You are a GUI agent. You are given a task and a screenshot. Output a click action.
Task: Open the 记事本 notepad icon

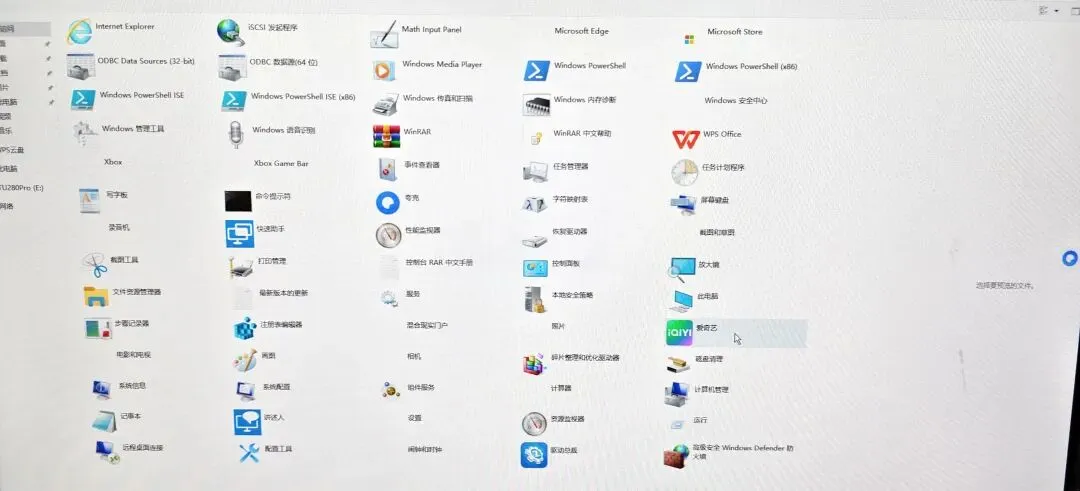click(x=104, y=421)
